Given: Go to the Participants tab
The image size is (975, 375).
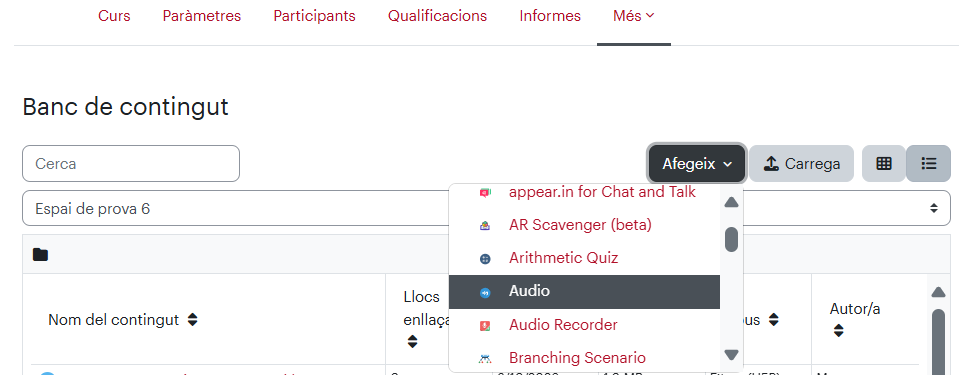Looking at the screenshot, I should (315, 16).
